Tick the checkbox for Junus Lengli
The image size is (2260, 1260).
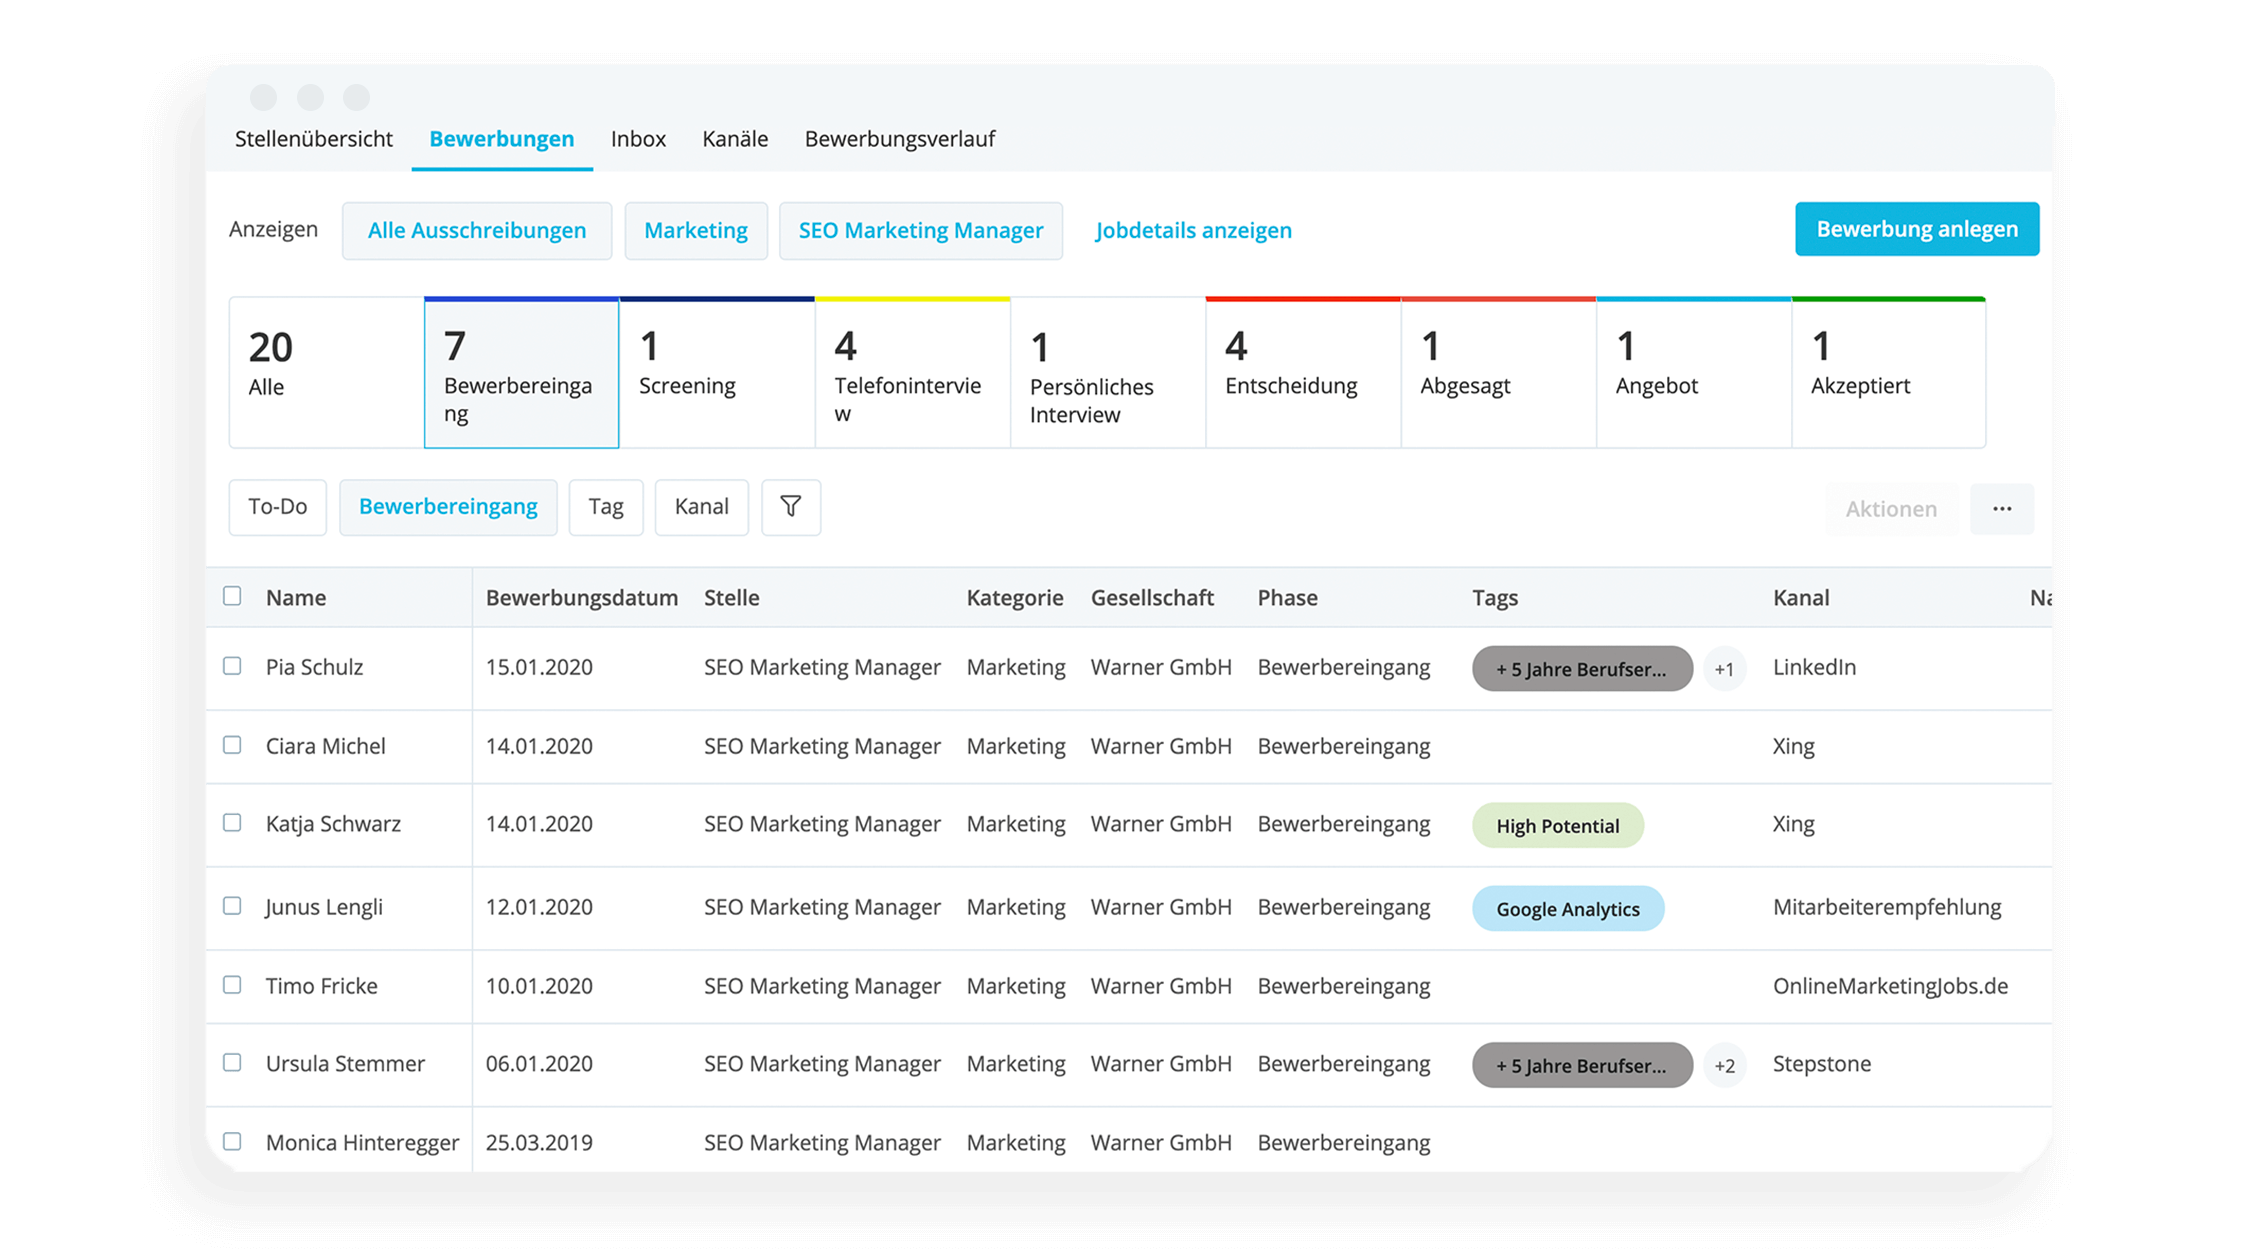pyautogui.click(x=232, y=906)
